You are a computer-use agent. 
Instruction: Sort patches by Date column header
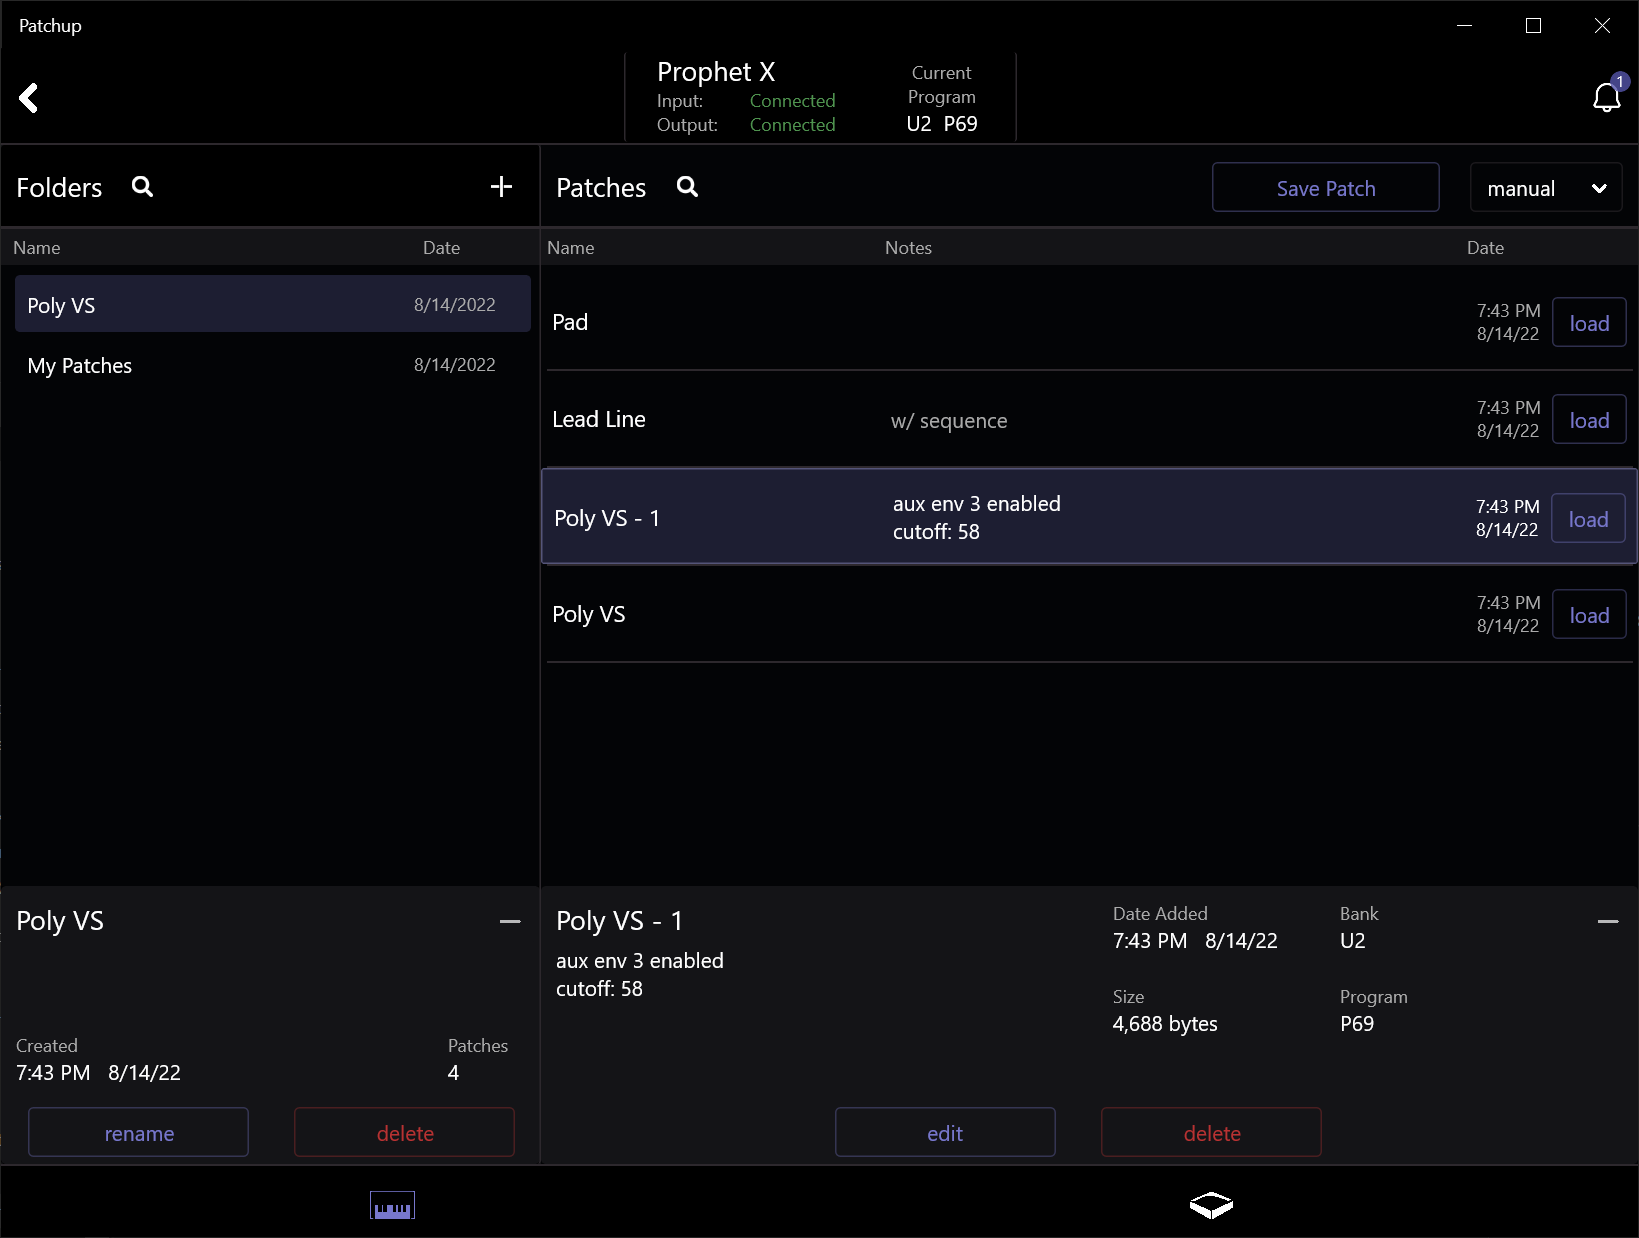pyautogui.click(x=1485, y=248)
